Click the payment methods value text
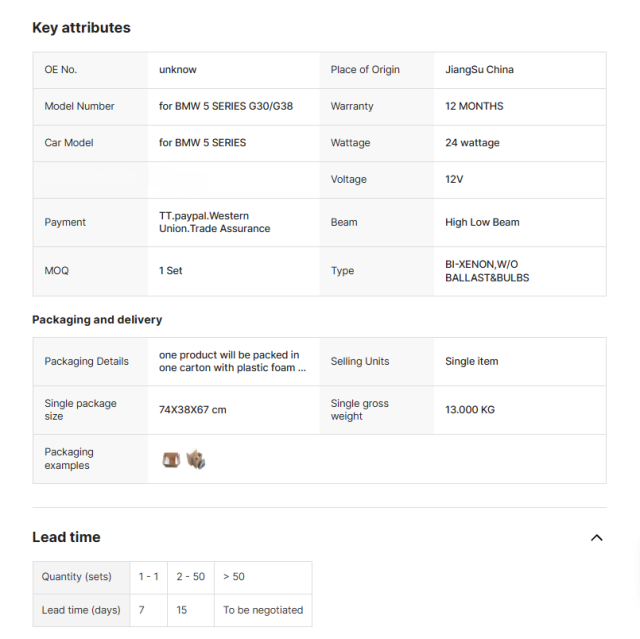Image resolution: width=640 pixels, height=639 pixels. [x=214, y=222]
